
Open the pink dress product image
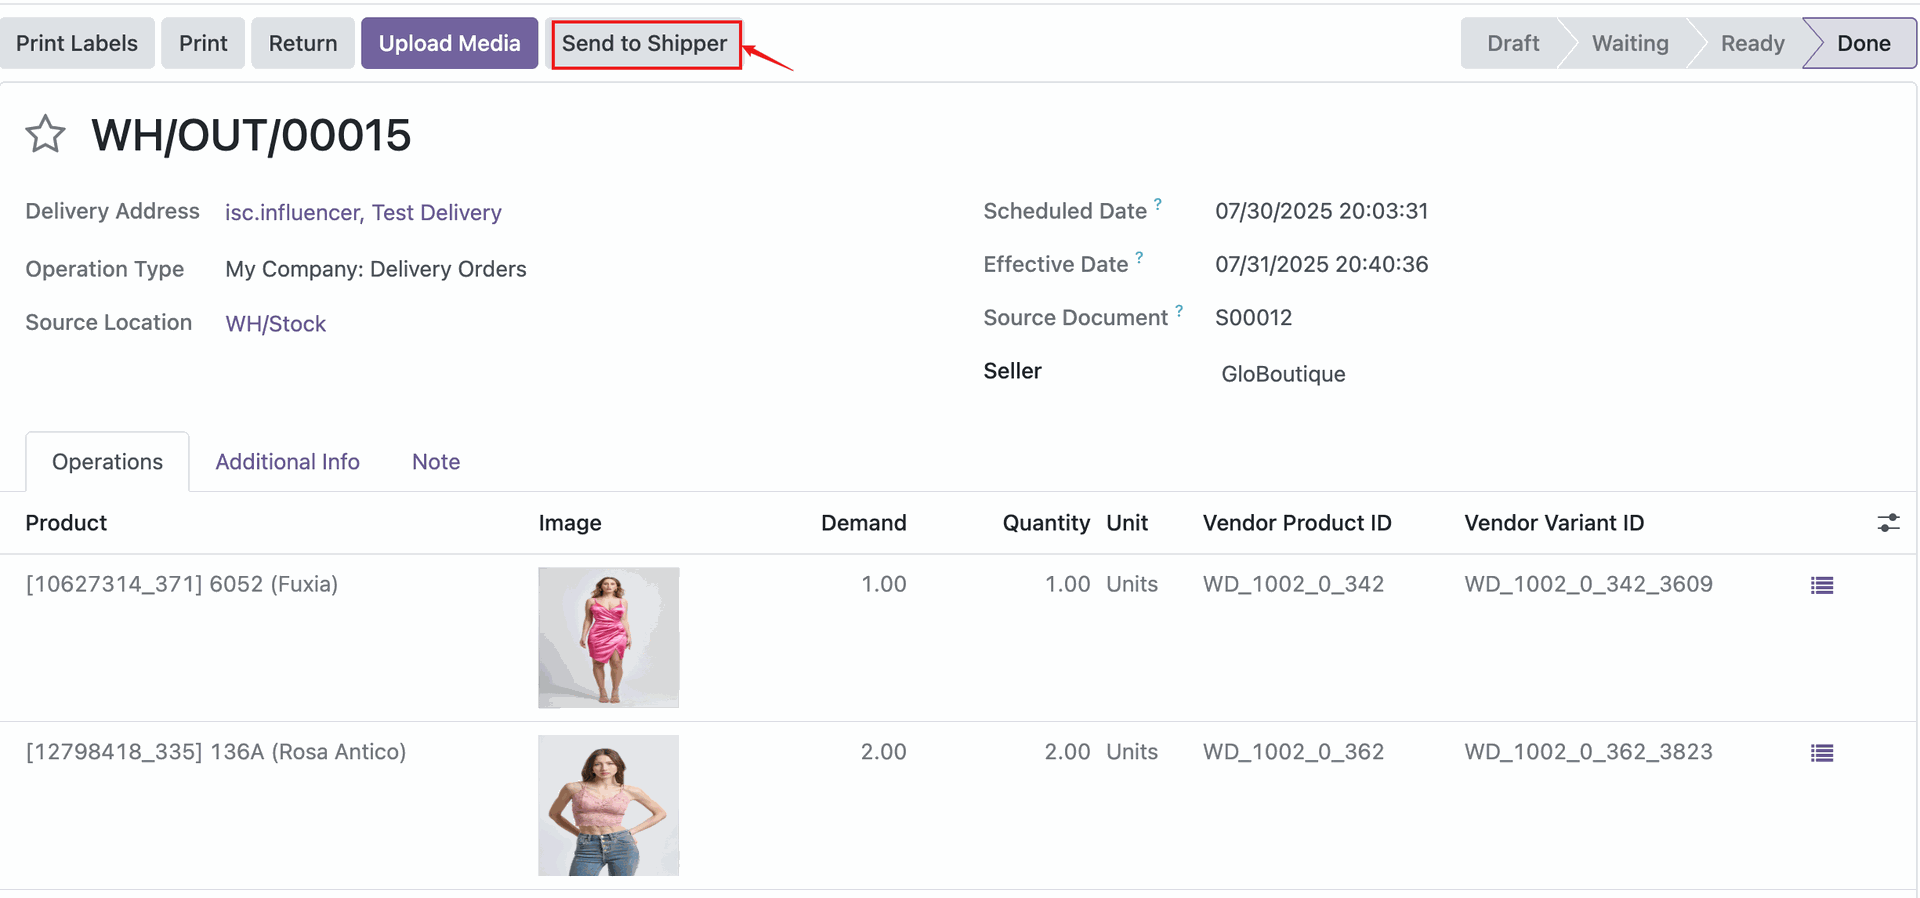click(608, 638)
